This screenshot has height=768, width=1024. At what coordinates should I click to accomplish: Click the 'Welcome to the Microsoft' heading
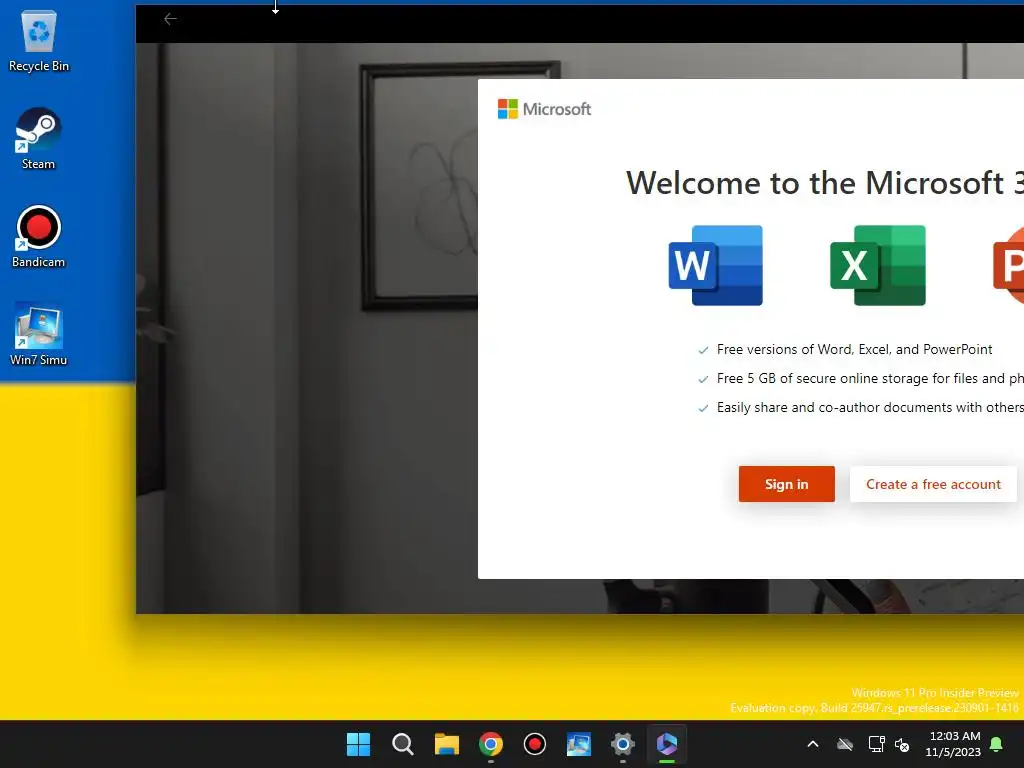tap(825, 182)
